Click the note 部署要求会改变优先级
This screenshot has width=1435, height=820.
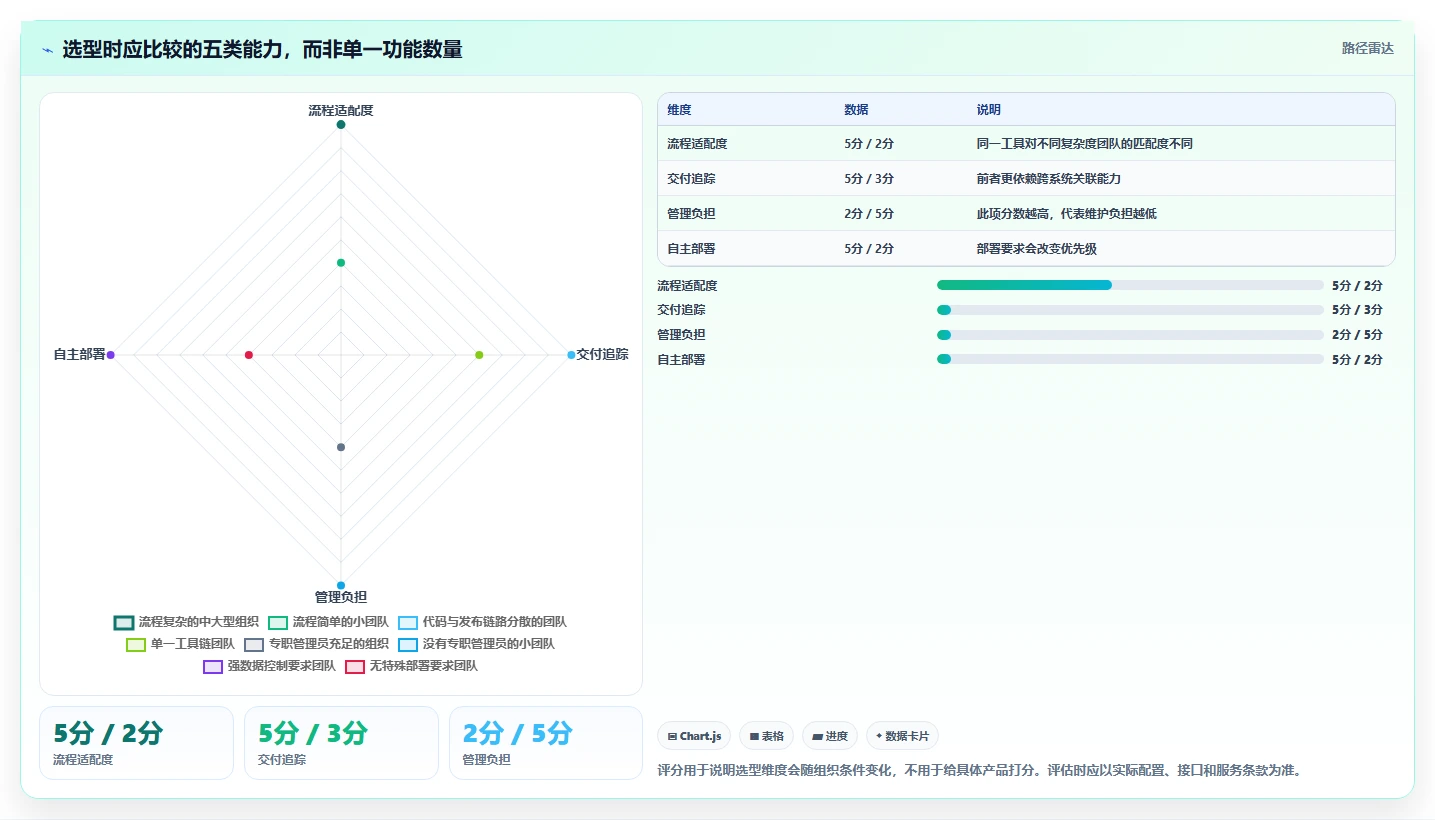1036,249
